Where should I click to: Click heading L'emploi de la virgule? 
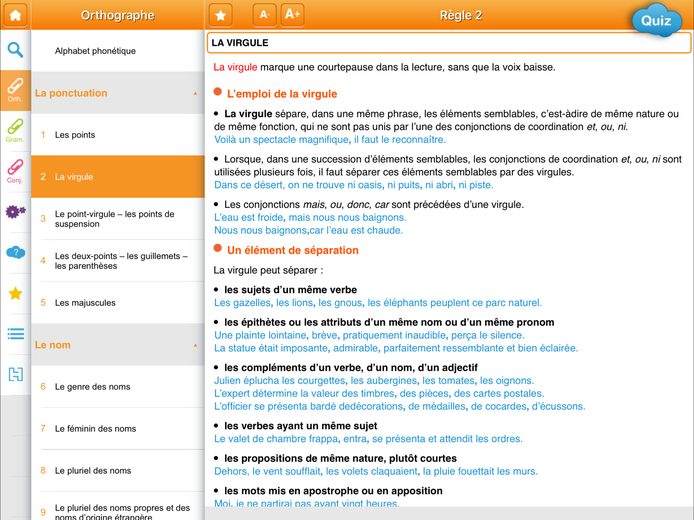click(282, 94)
